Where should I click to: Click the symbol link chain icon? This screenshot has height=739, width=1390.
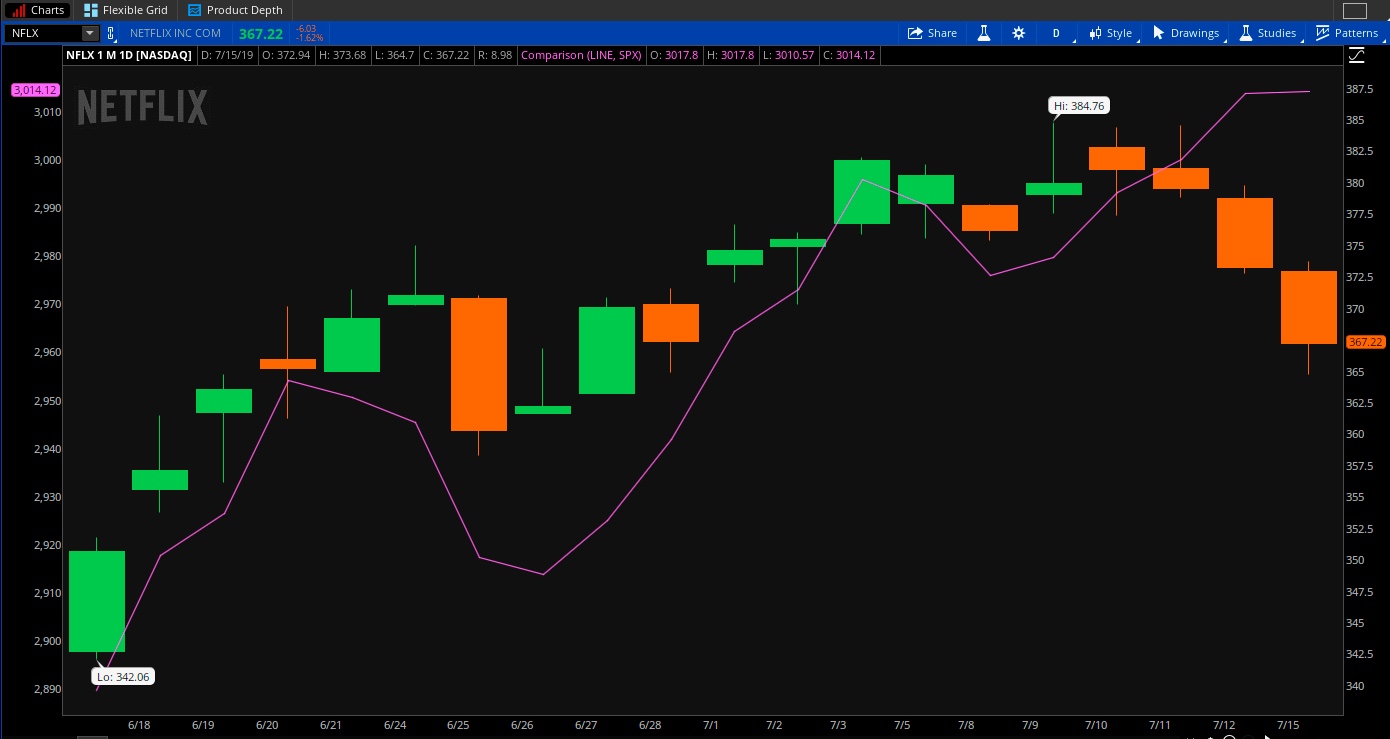click(110, 33)
